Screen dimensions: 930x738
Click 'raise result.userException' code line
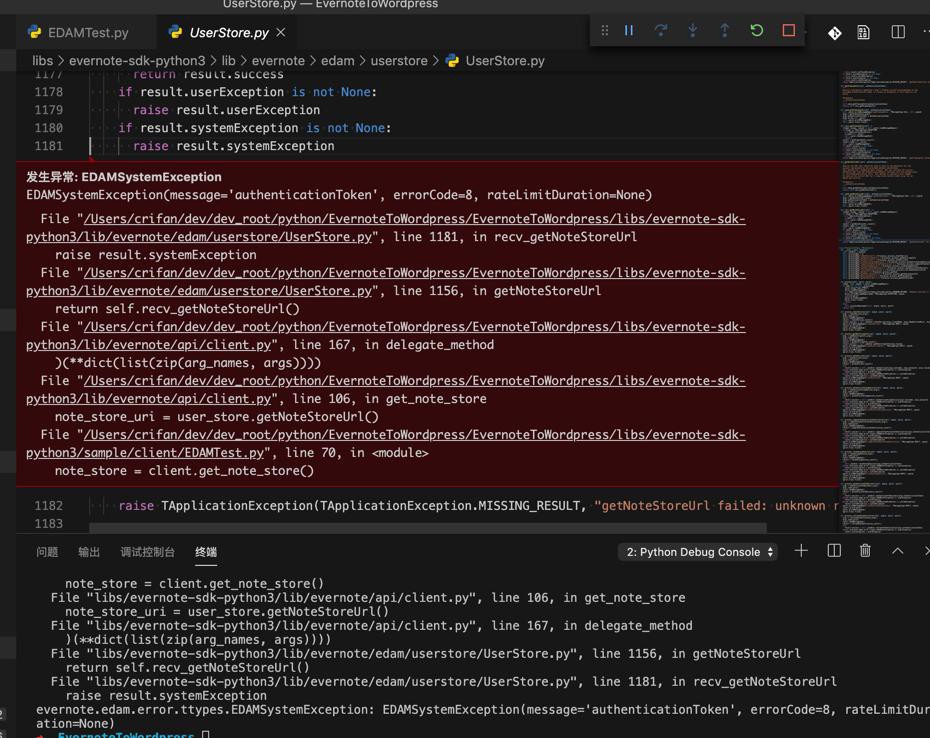(227, 110)
